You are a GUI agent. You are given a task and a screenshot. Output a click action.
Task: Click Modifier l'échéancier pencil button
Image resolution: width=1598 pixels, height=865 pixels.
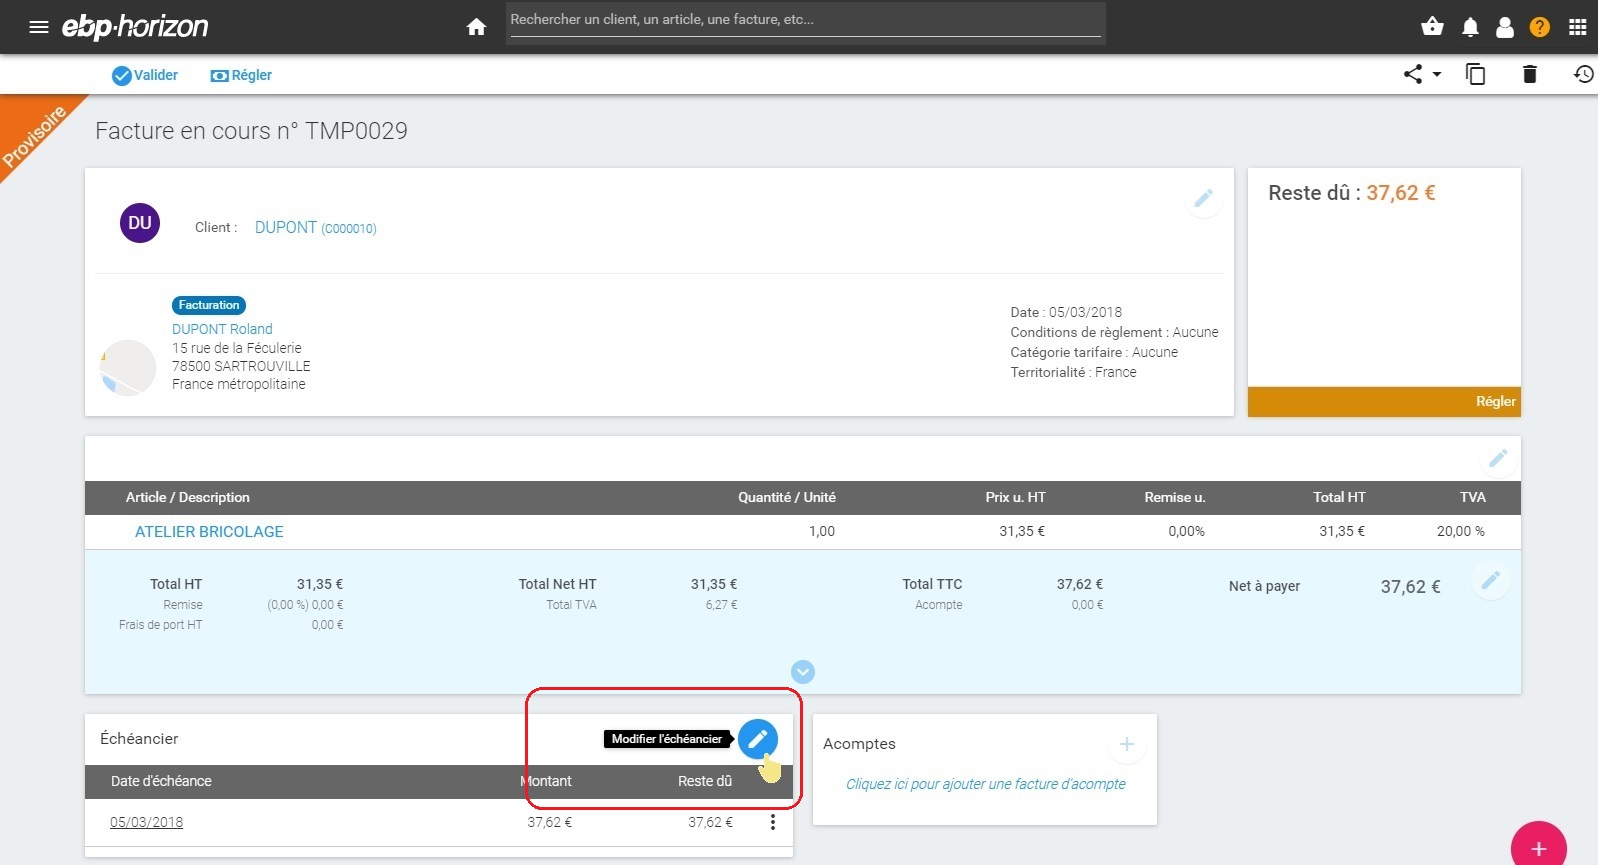(x=757, y=739)
